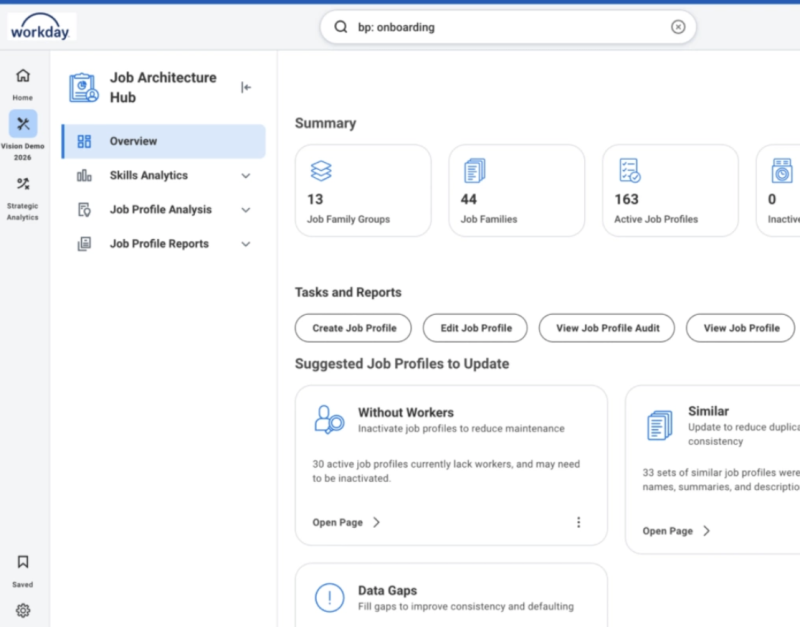The width and height of the screenshot is (800, 627).
Task: Click the chevron beside Without Workers Open Page
Action: click(377, 522)
